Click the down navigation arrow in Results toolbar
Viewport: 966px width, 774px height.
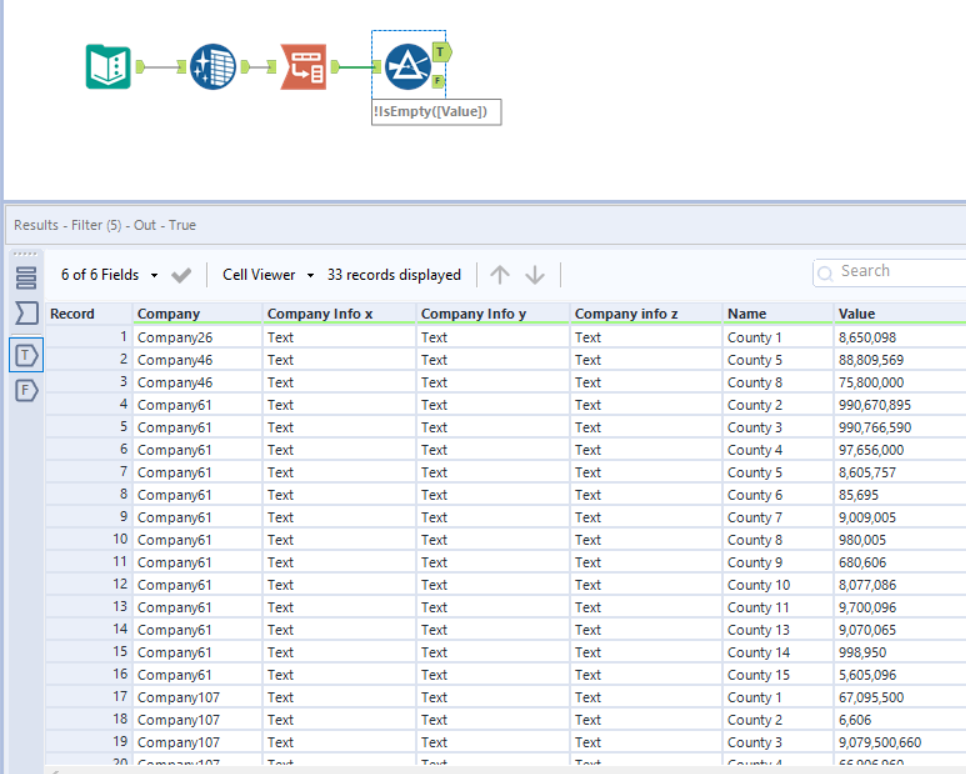coord(536,274)
